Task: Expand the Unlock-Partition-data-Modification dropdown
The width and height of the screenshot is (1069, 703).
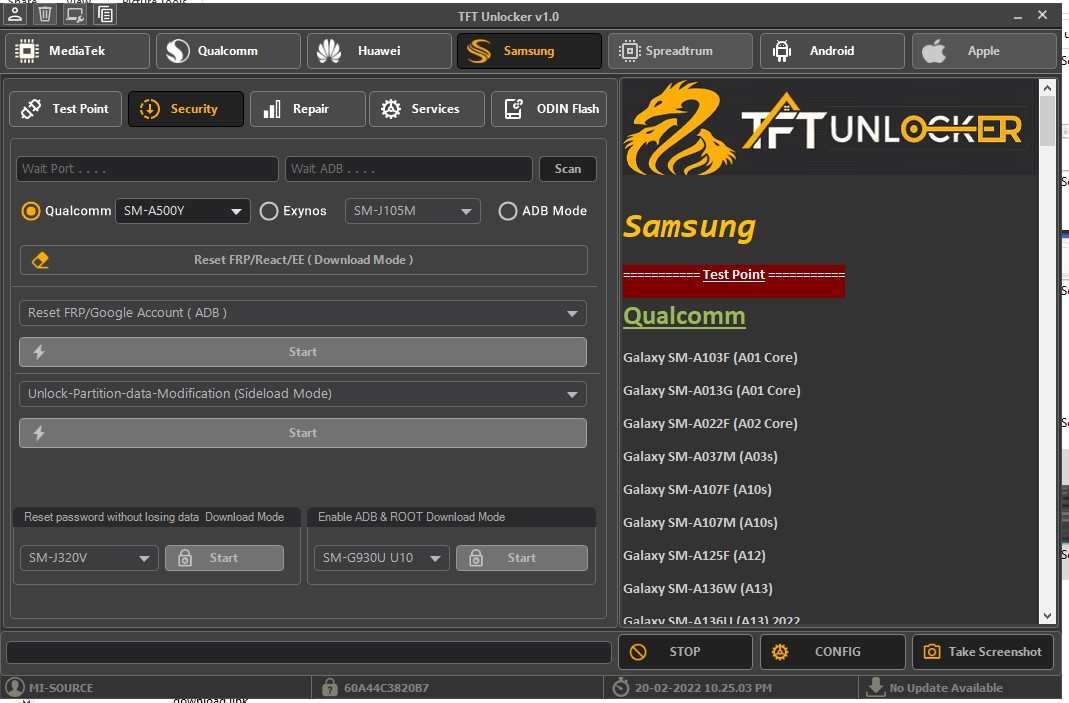Action: (303, 394)
